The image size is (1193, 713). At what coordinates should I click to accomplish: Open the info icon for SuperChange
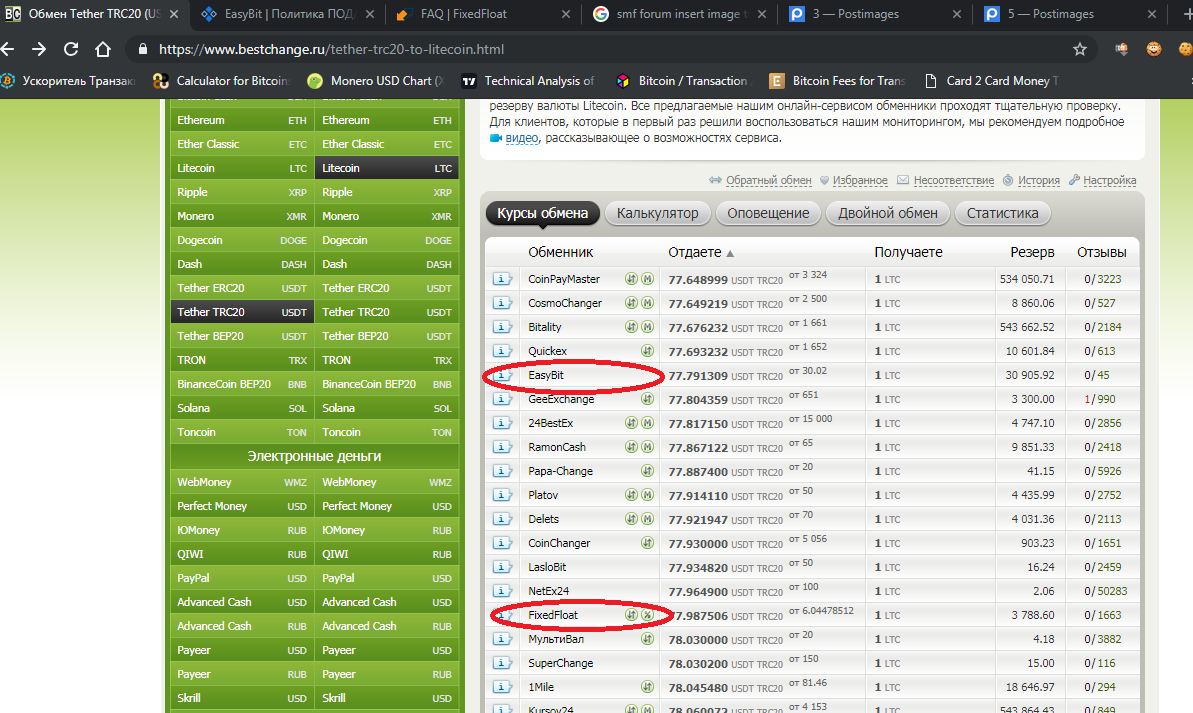tap(501, 663)
